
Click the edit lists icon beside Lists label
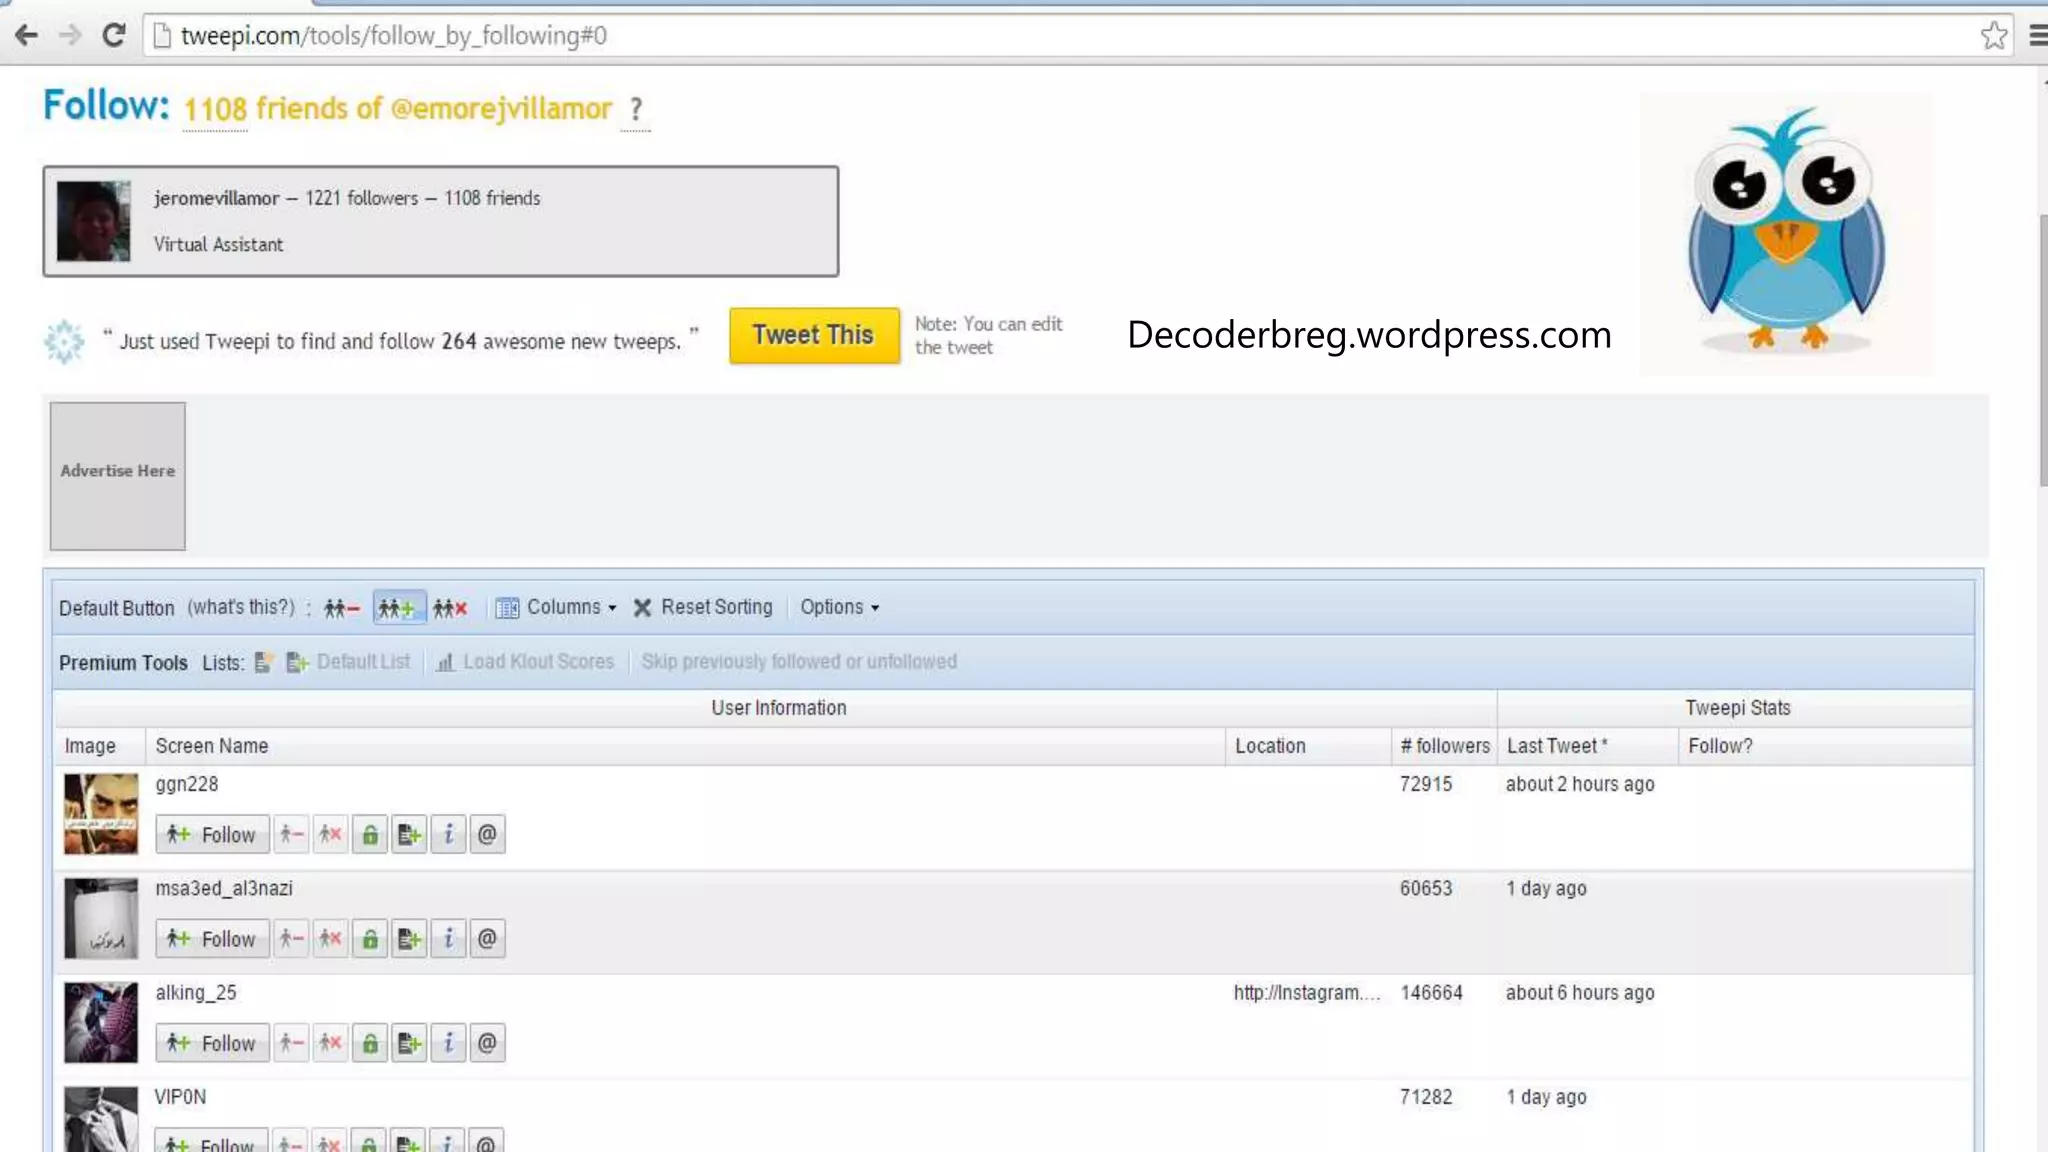[x=264, y=662]
